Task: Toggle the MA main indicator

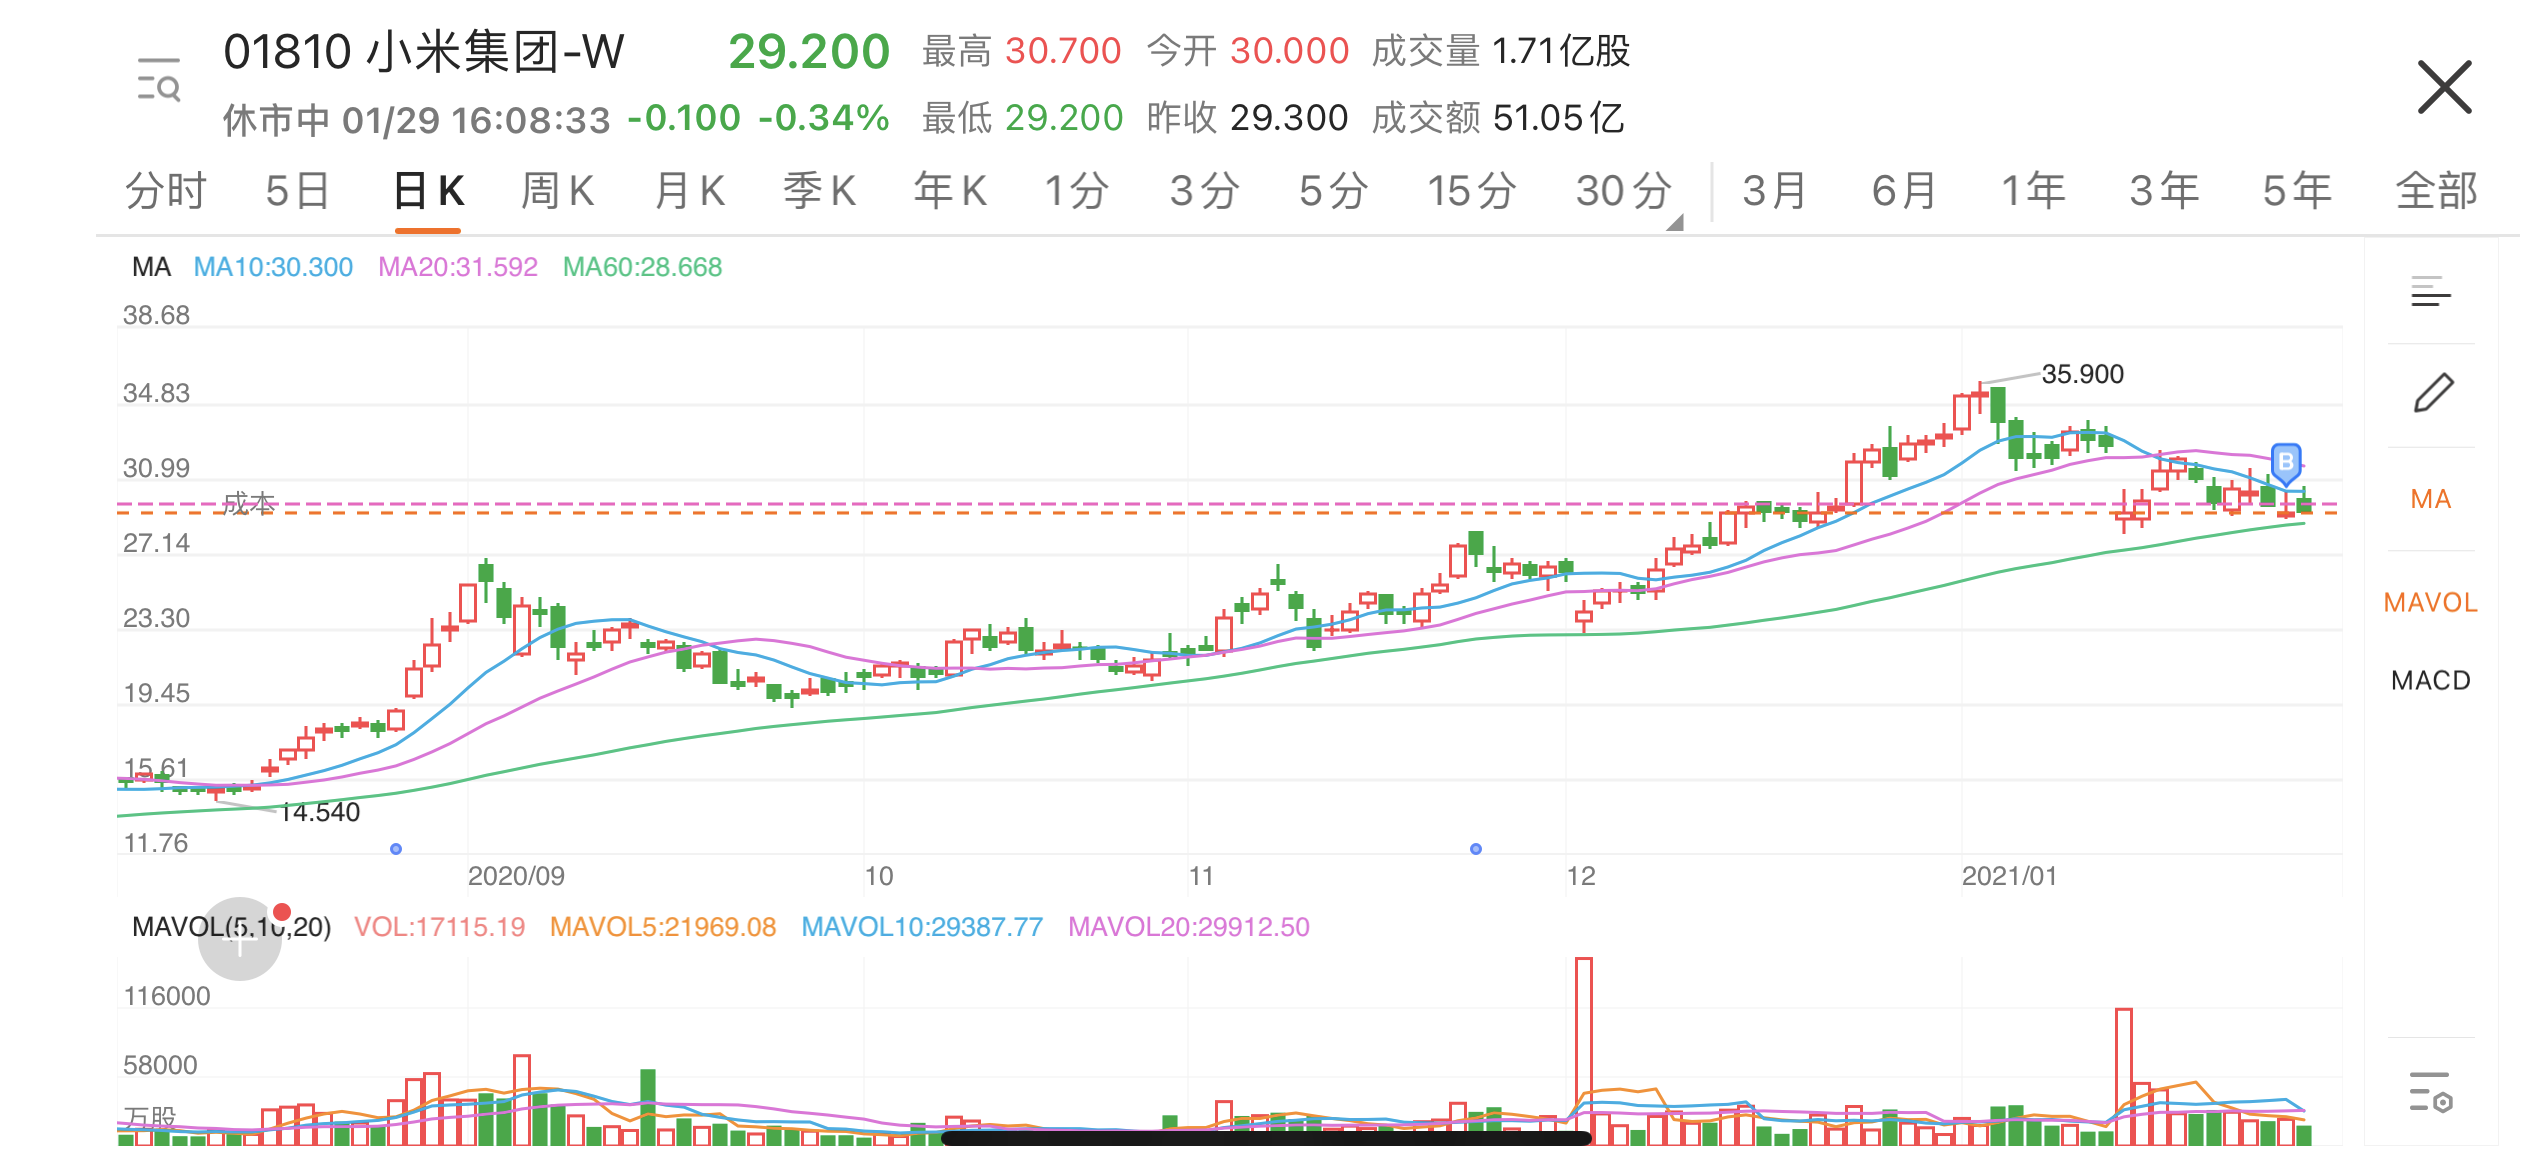Action: (2430, 499)
